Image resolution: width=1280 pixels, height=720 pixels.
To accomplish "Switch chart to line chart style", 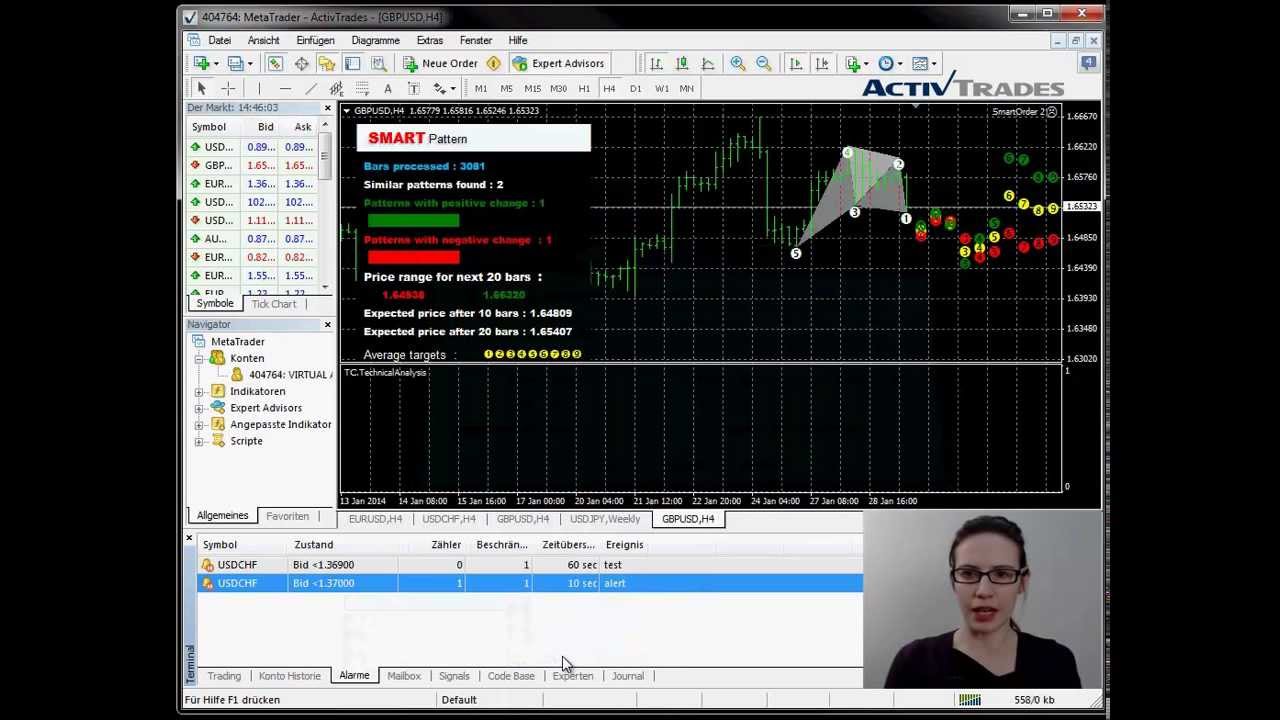I will point(708,63).
